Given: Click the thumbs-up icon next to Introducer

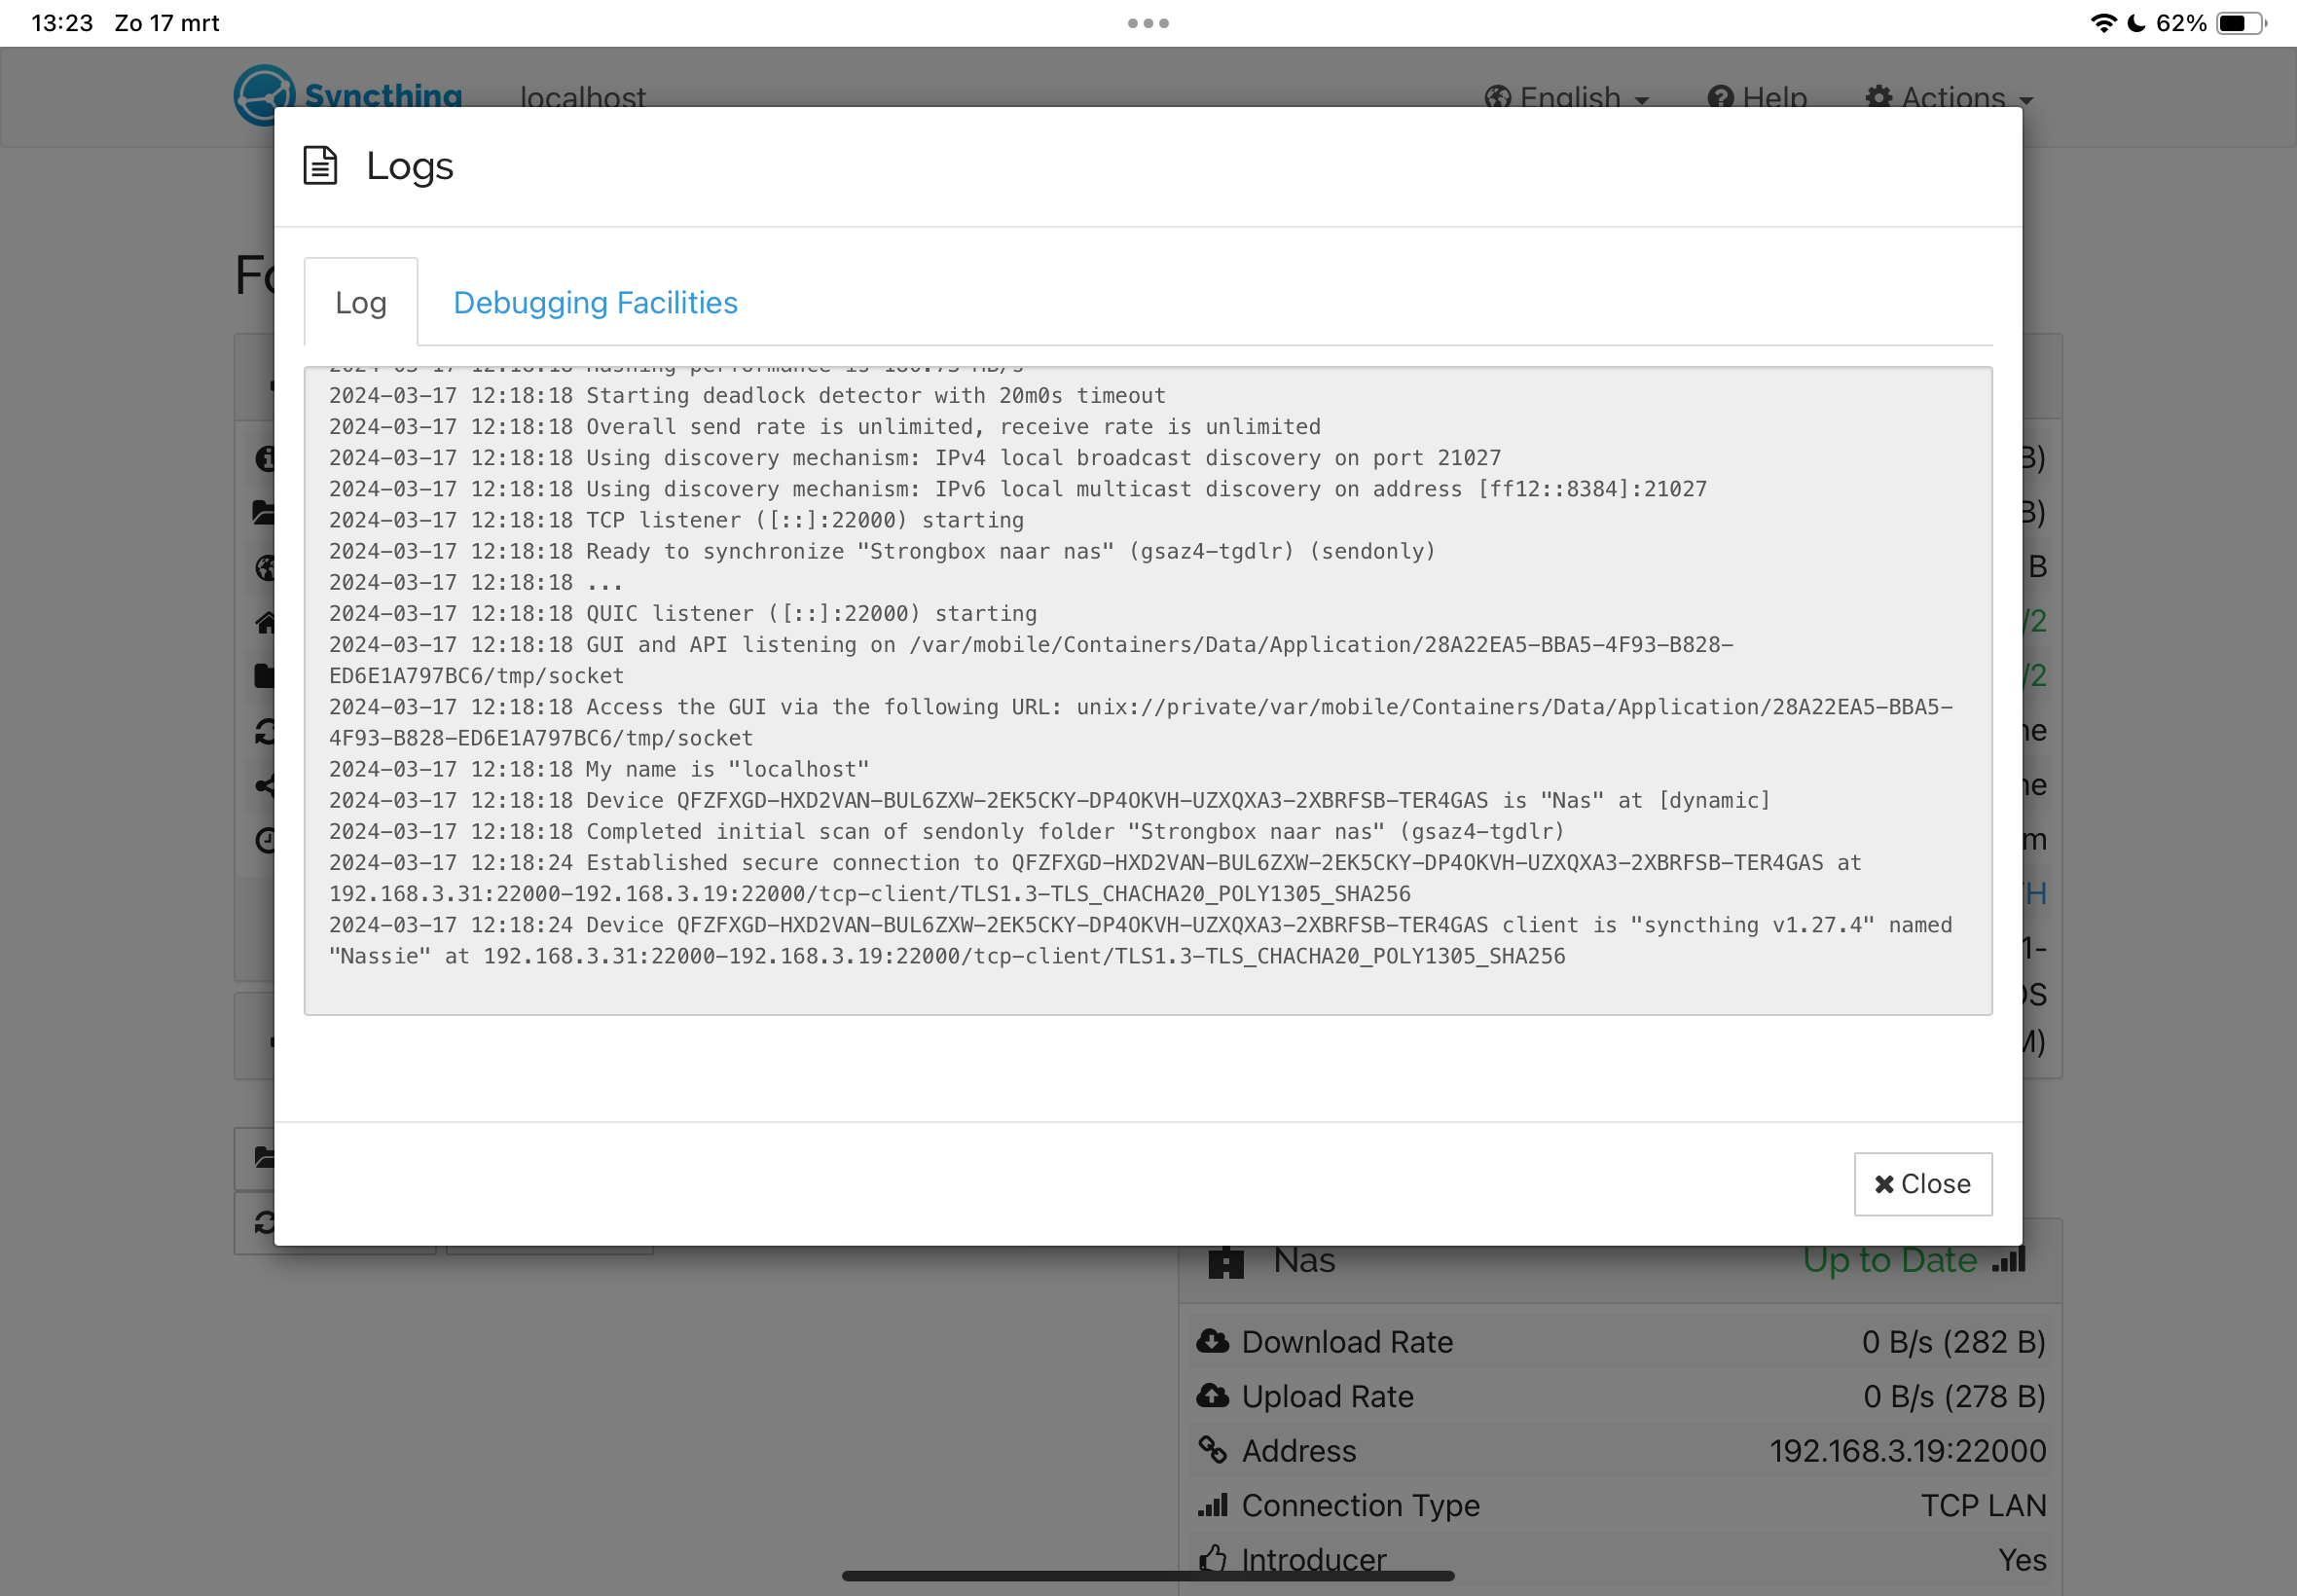Looking at the screenshot, I should 1214,1558.
